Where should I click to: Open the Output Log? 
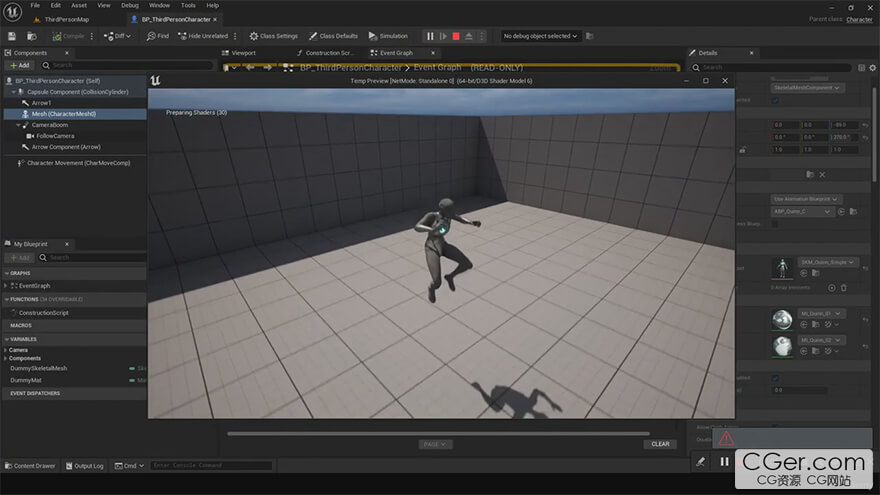pos(85,466)
